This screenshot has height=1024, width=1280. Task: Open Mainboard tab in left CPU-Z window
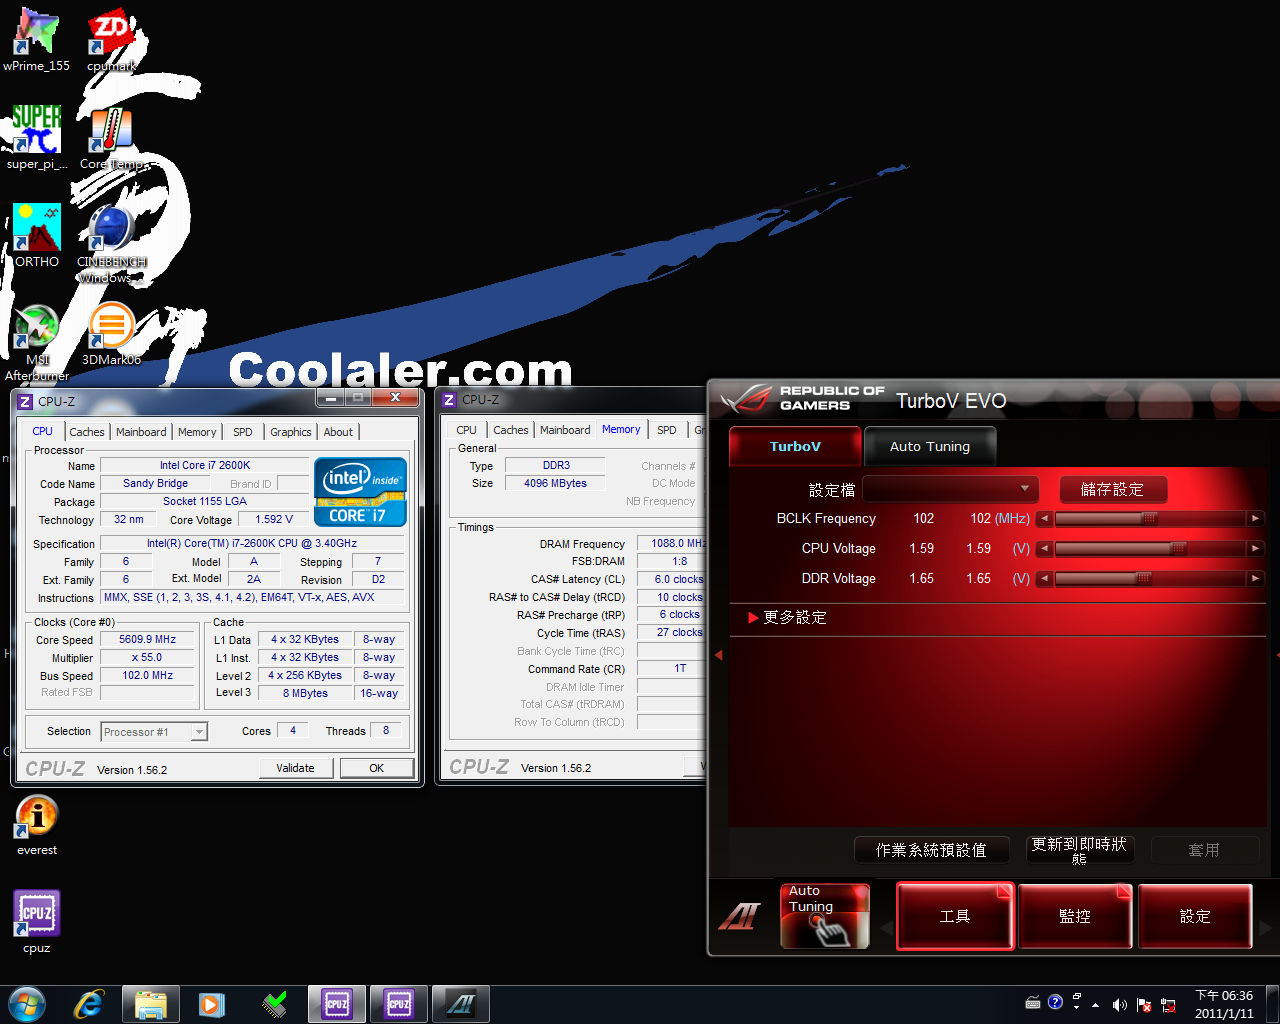141,432
